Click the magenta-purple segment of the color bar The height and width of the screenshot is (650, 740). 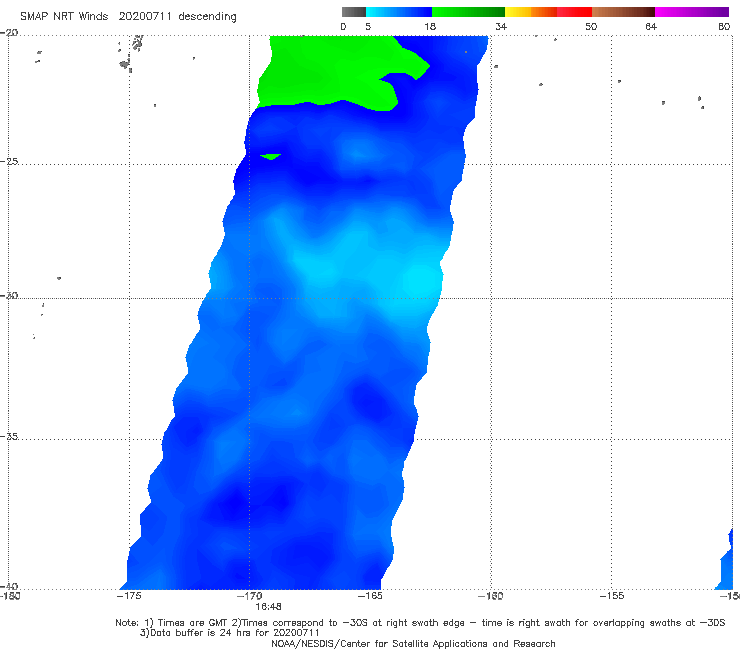click(x=692, y=12)
